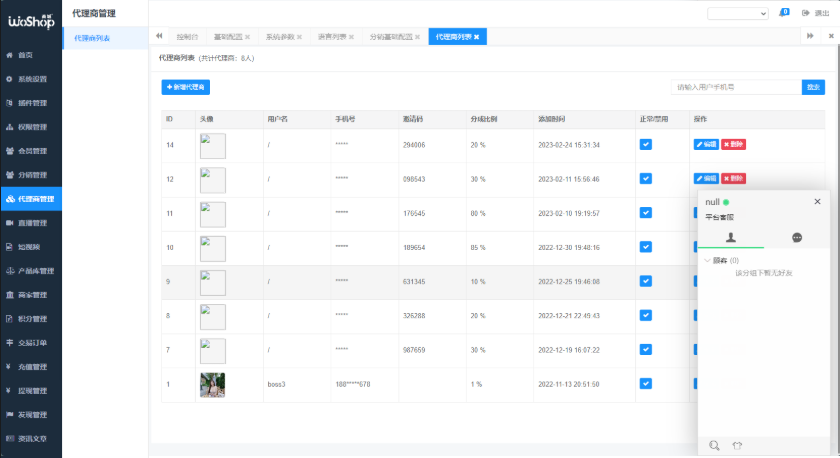The width and height of the screenshot is (840, 458).
Task: Open the 产品库管理 scales icon
Action: pos(10,271)
